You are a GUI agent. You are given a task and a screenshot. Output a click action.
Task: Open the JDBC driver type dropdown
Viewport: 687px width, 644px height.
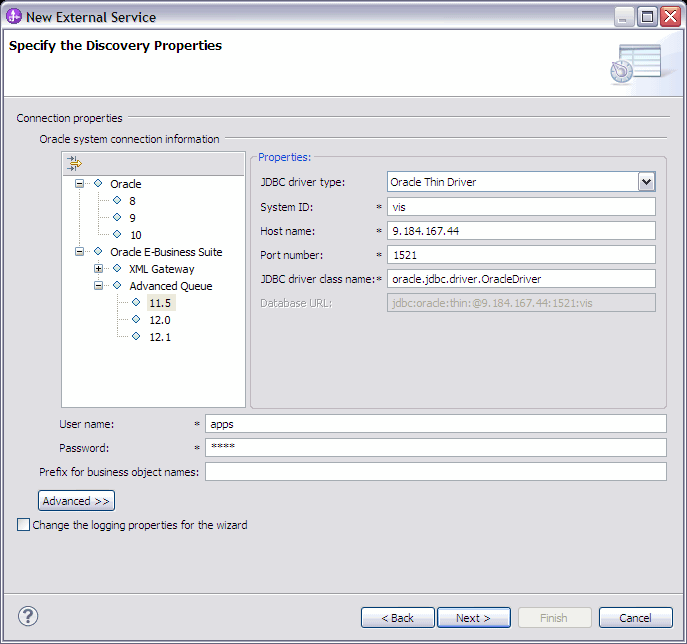pos(646,182)
